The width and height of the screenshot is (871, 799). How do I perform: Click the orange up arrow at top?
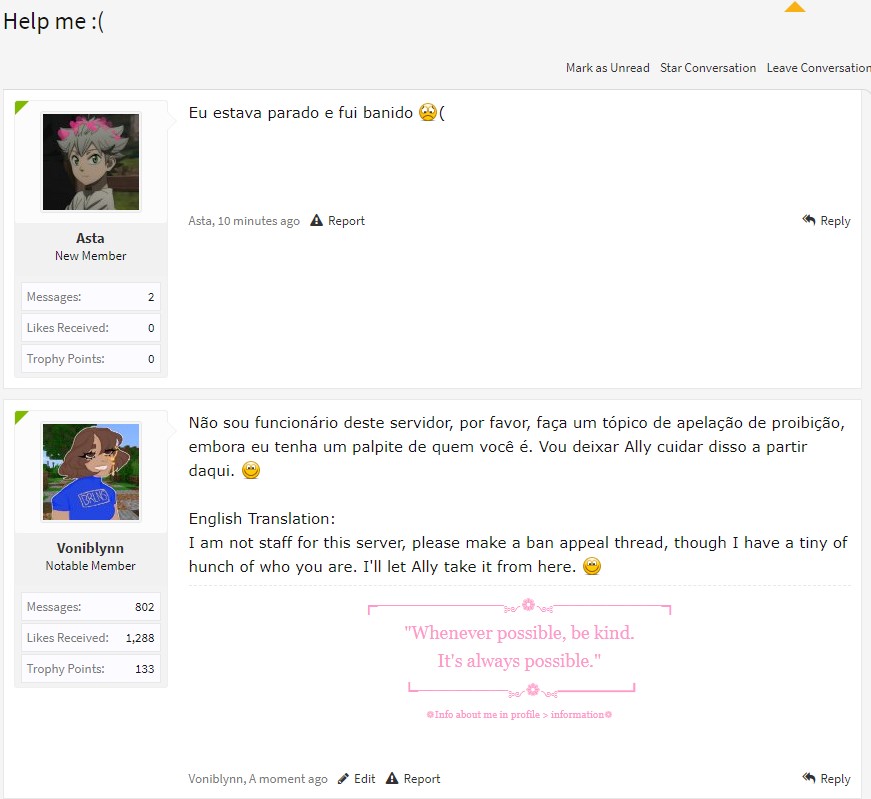point(795,7)
